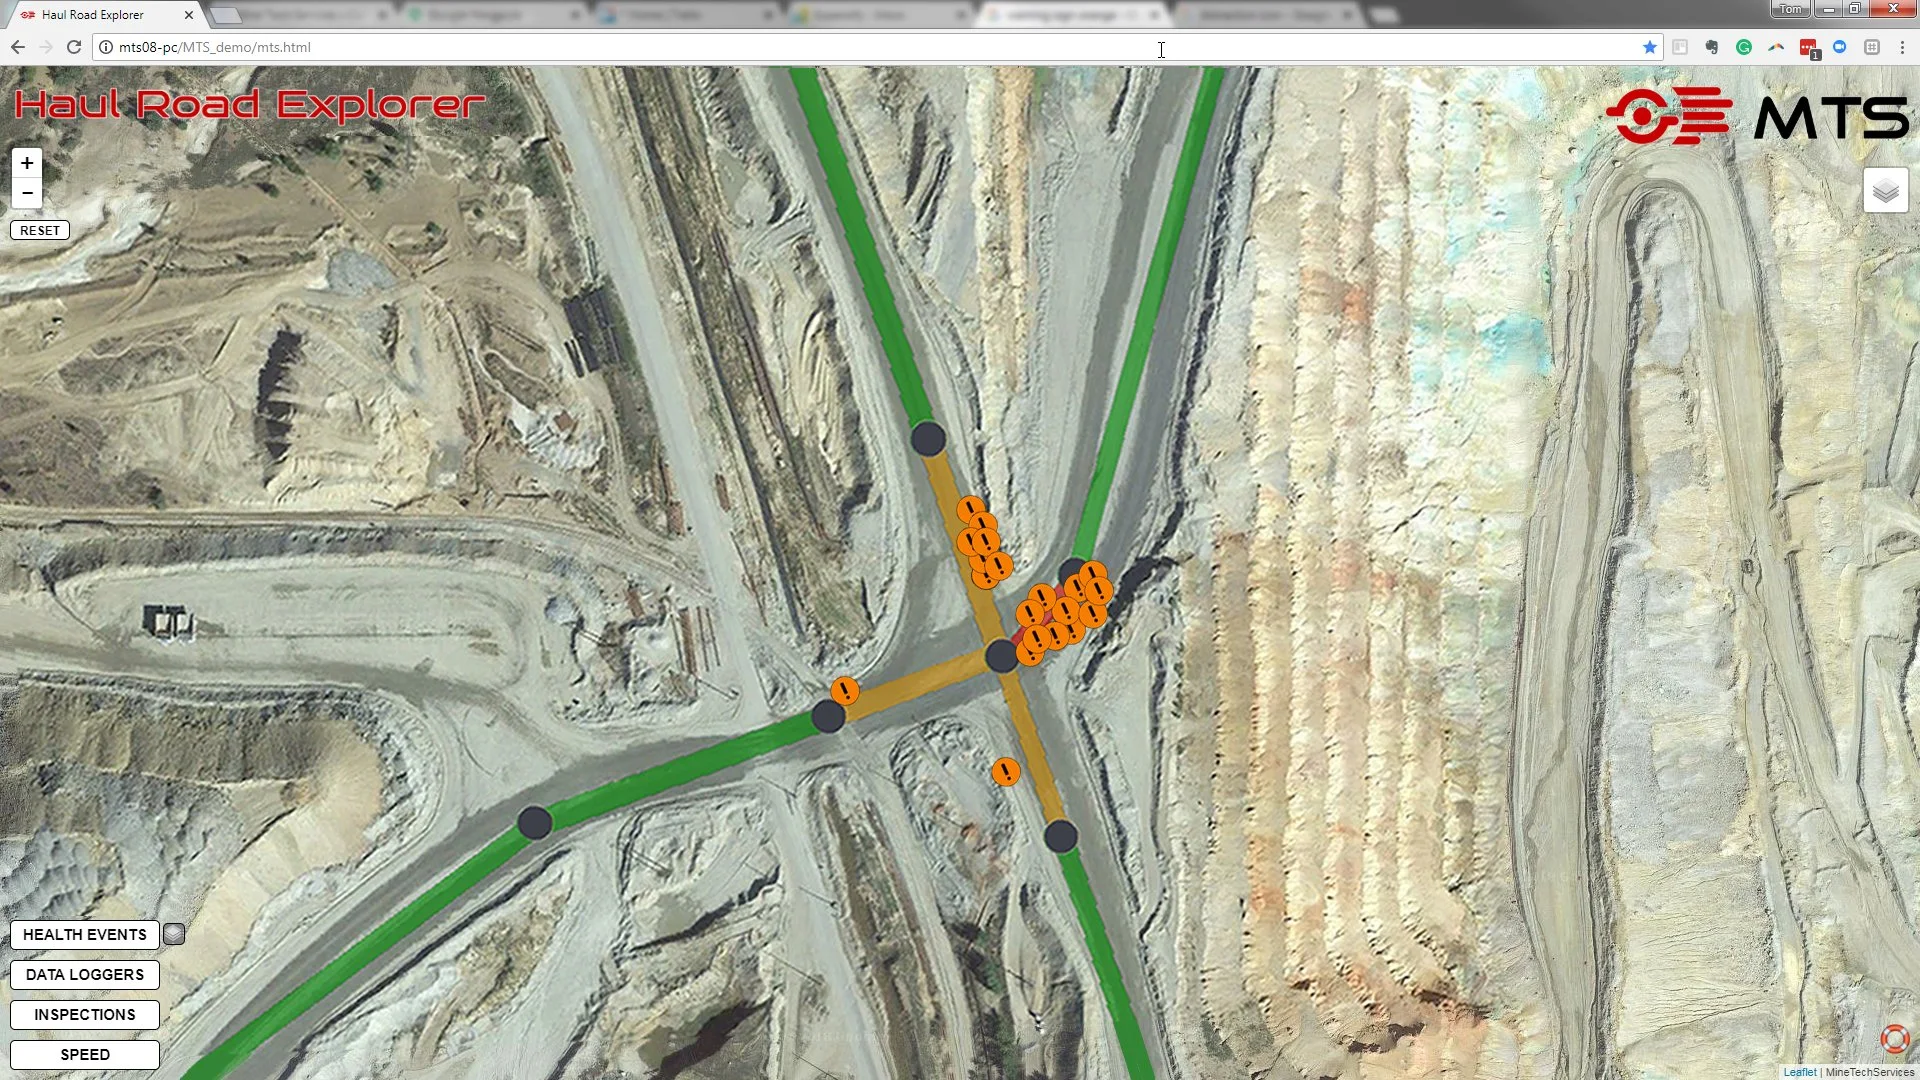1920x1080 pixels.
Task: Toggle the INSPECTIONS overlay
Action: [85, 1014]
